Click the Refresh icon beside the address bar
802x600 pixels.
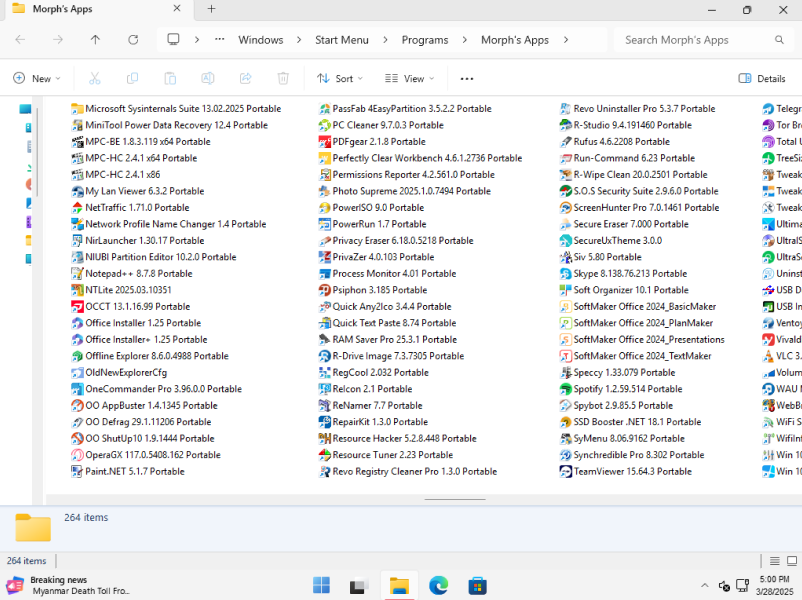133,39
